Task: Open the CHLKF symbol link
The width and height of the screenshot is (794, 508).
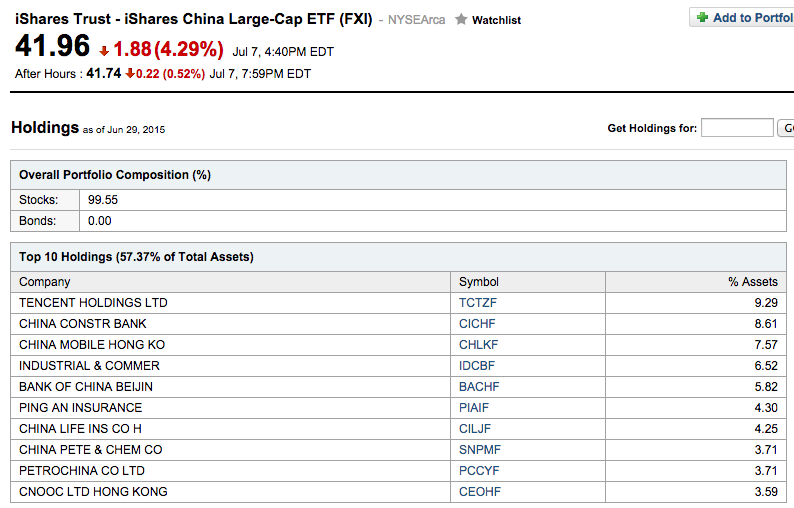Action: click(477, 345)
